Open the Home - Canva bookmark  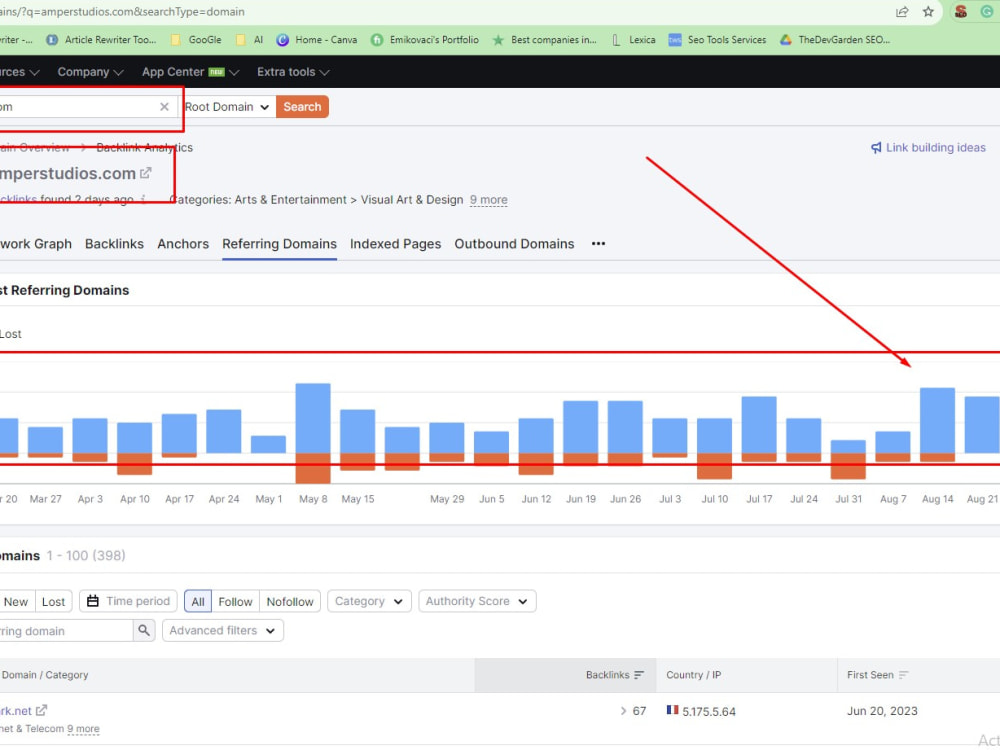(316, 40)
